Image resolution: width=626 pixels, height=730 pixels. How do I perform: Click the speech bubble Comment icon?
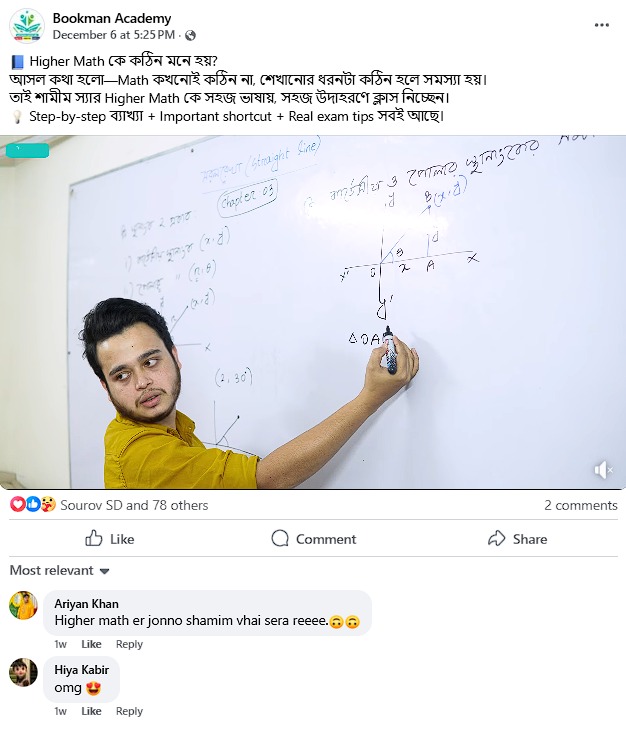(280, 539)
